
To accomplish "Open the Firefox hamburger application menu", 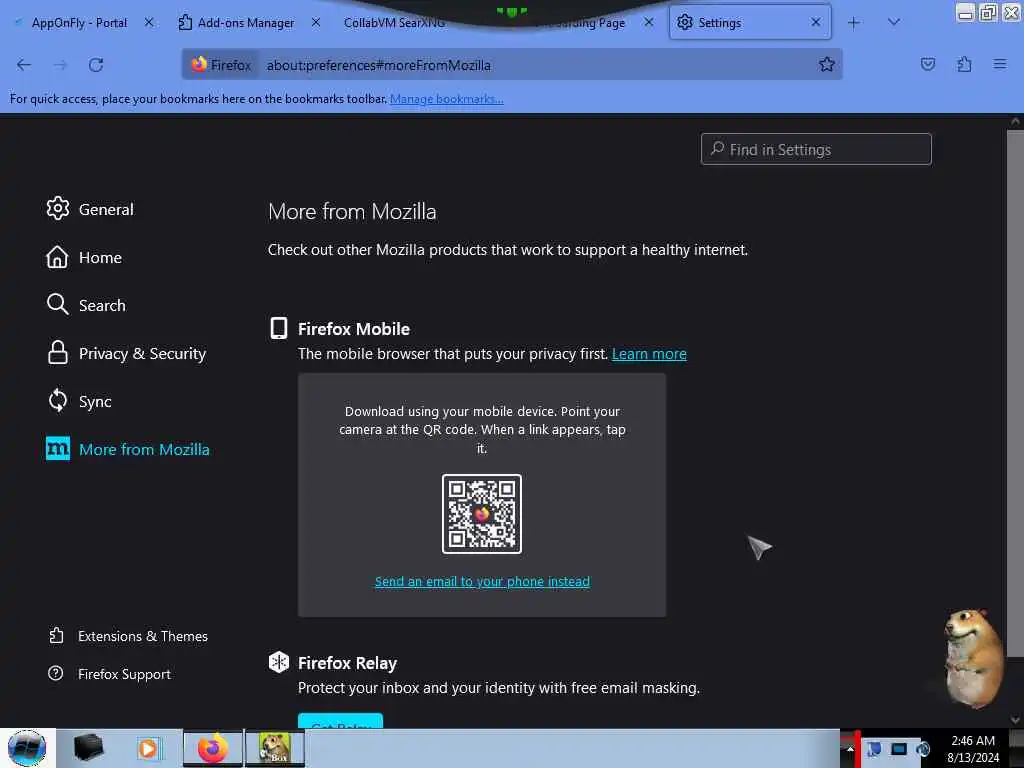I will (1000, 64).
